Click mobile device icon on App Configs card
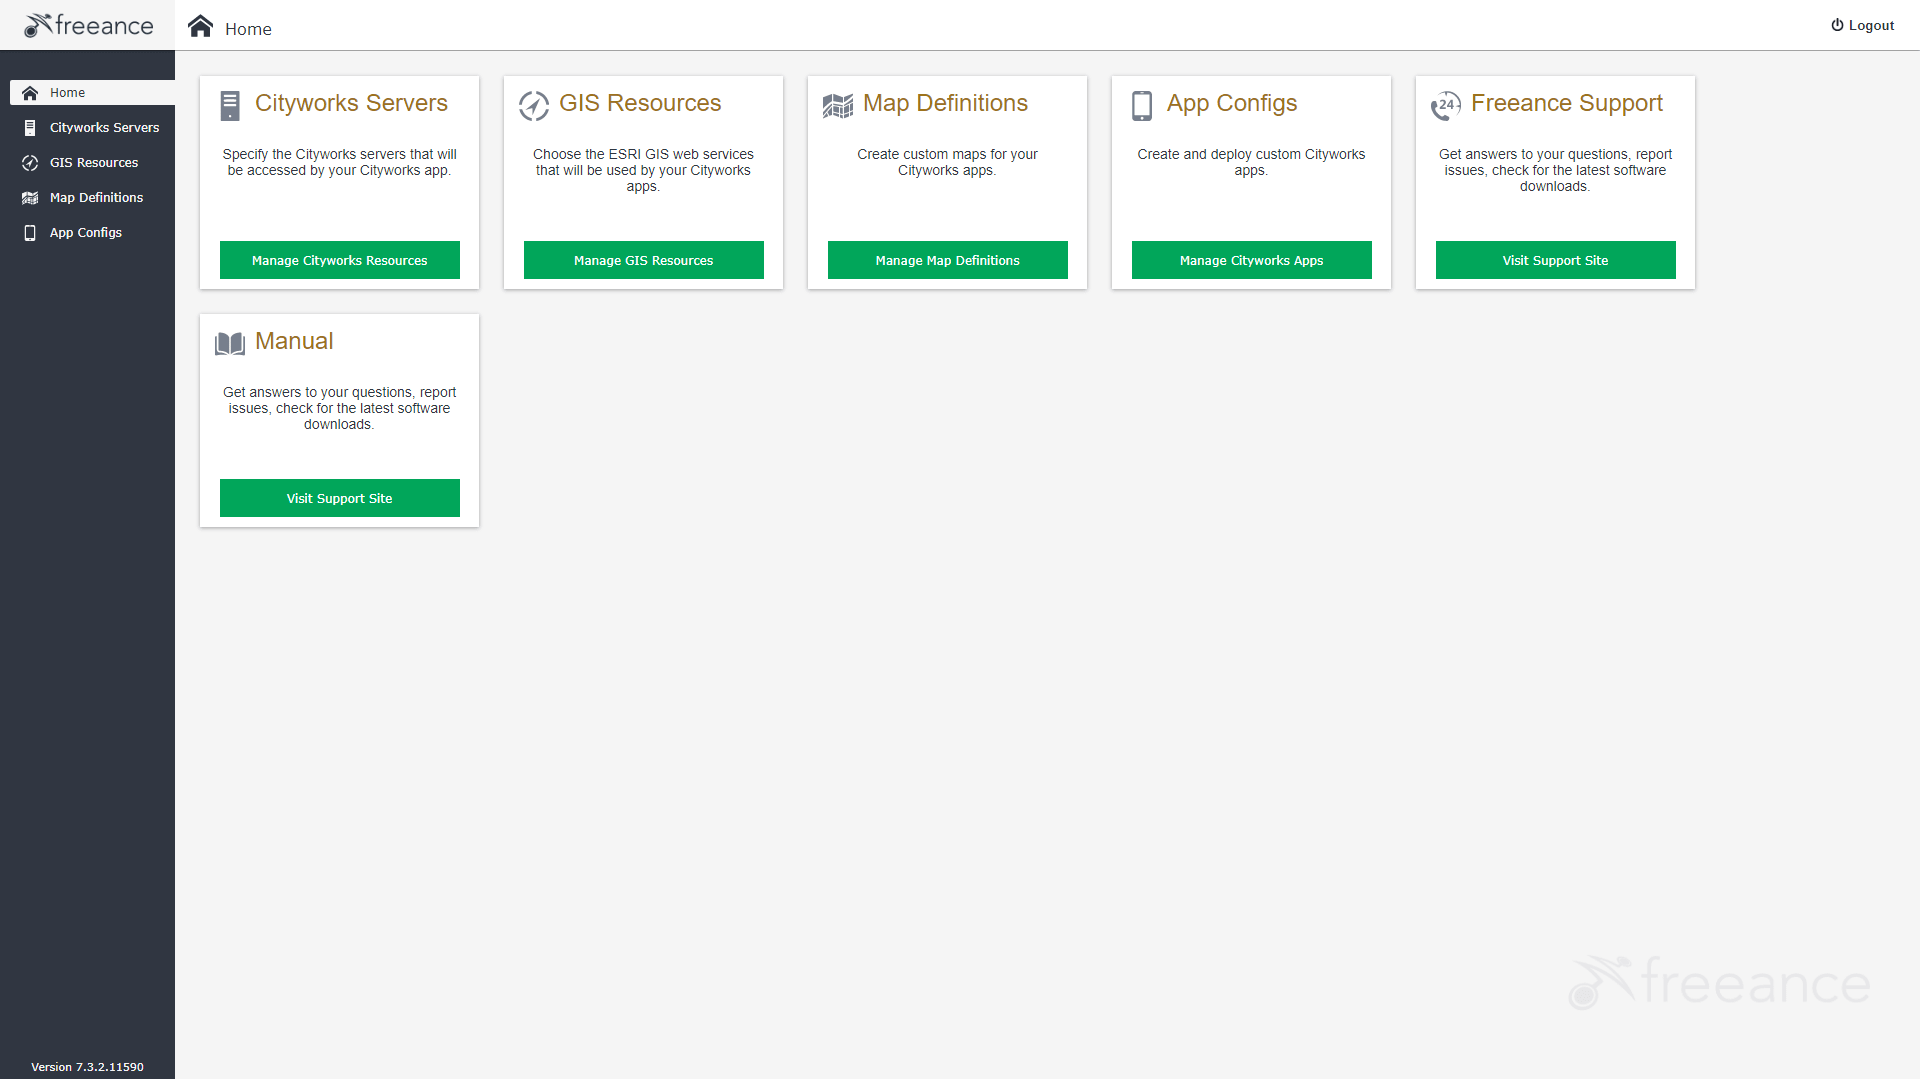The height and width of the screenshot is (1079, 1920). coord(1142,105)
